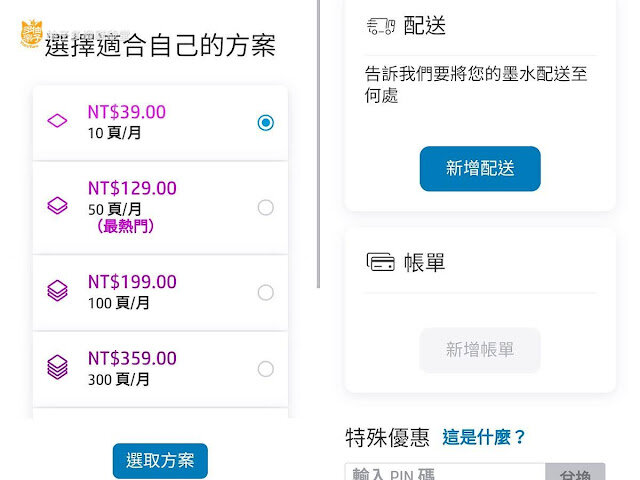The width and height of the screenshot is (640, 480).
Task: Click the greyed-out 新增帳單 button
Action: pos(480,350)
